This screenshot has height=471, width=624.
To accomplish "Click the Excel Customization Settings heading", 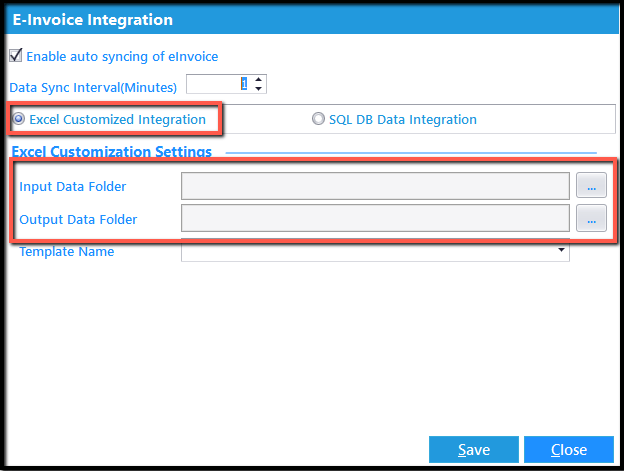I will coord(111,152).
